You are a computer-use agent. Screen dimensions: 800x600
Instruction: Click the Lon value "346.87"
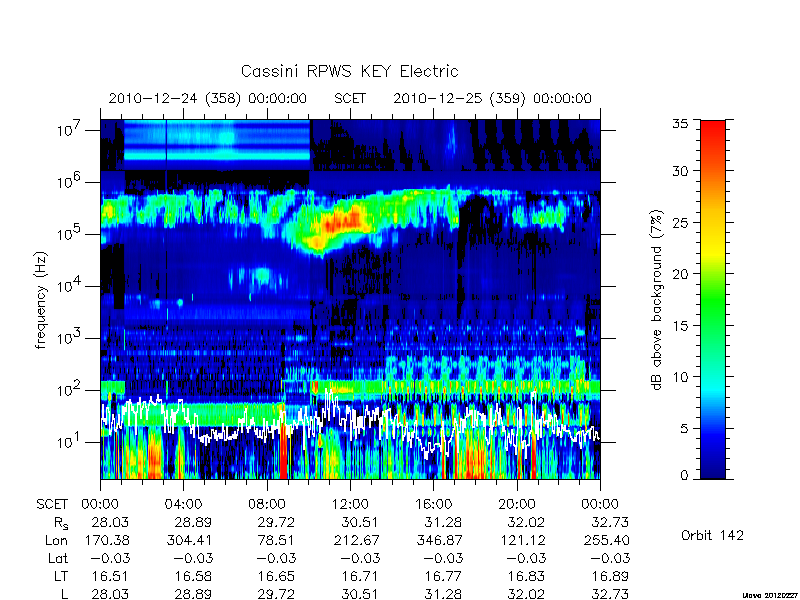pos(439,540)
